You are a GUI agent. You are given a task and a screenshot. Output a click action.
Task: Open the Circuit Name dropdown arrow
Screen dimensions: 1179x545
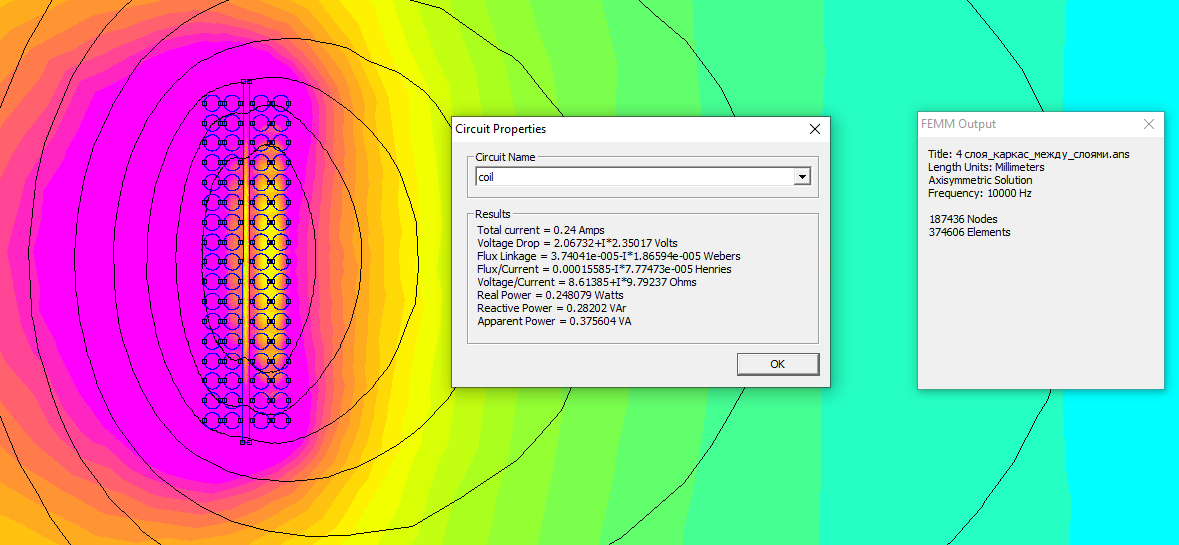tap(802, 177)
